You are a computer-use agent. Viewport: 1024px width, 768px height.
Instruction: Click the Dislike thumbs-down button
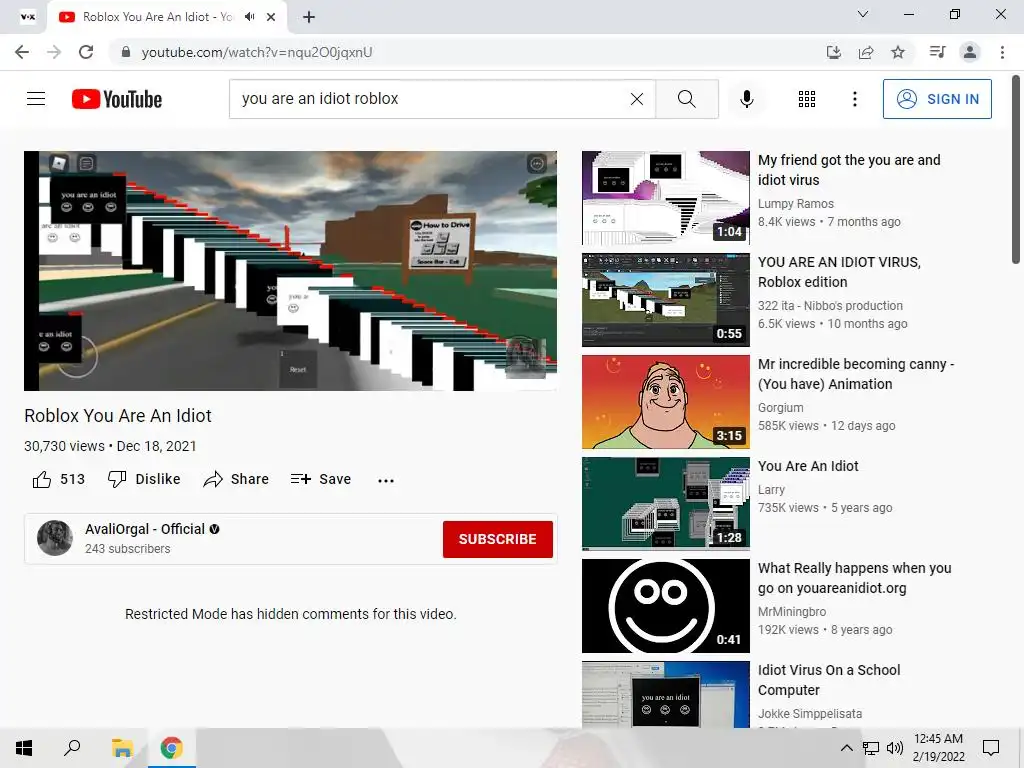pos(144,479)
